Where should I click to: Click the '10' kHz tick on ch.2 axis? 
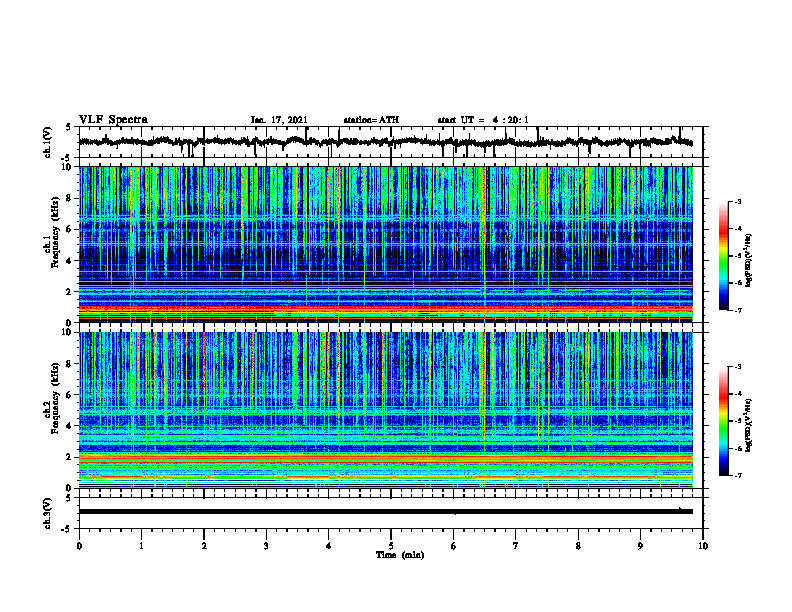(67, 332)
